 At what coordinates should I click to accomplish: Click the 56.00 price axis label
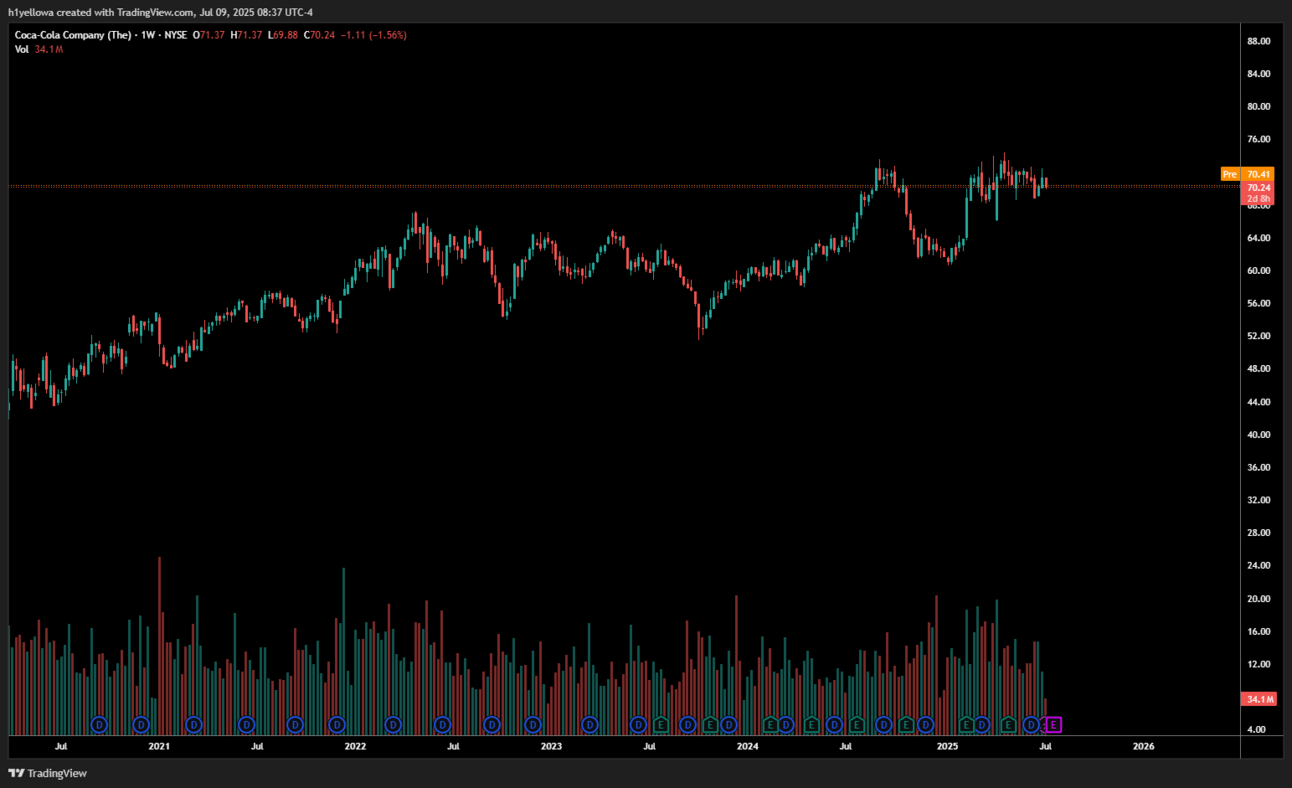(x=1258, y=304)
